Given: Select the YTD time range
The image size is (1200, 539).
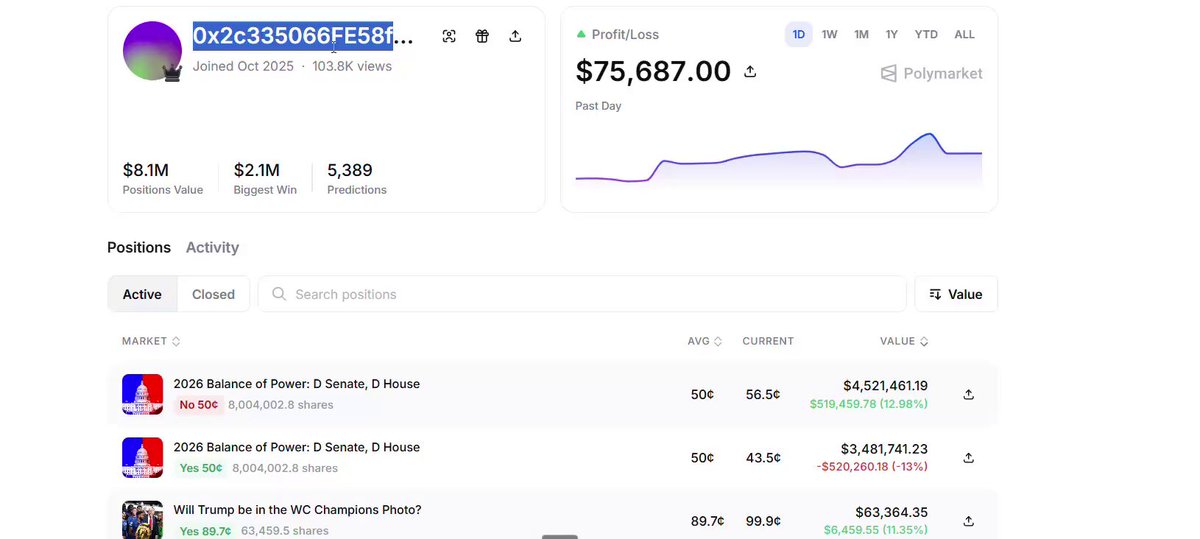Looking at the screenshot, I should point(926,34).
